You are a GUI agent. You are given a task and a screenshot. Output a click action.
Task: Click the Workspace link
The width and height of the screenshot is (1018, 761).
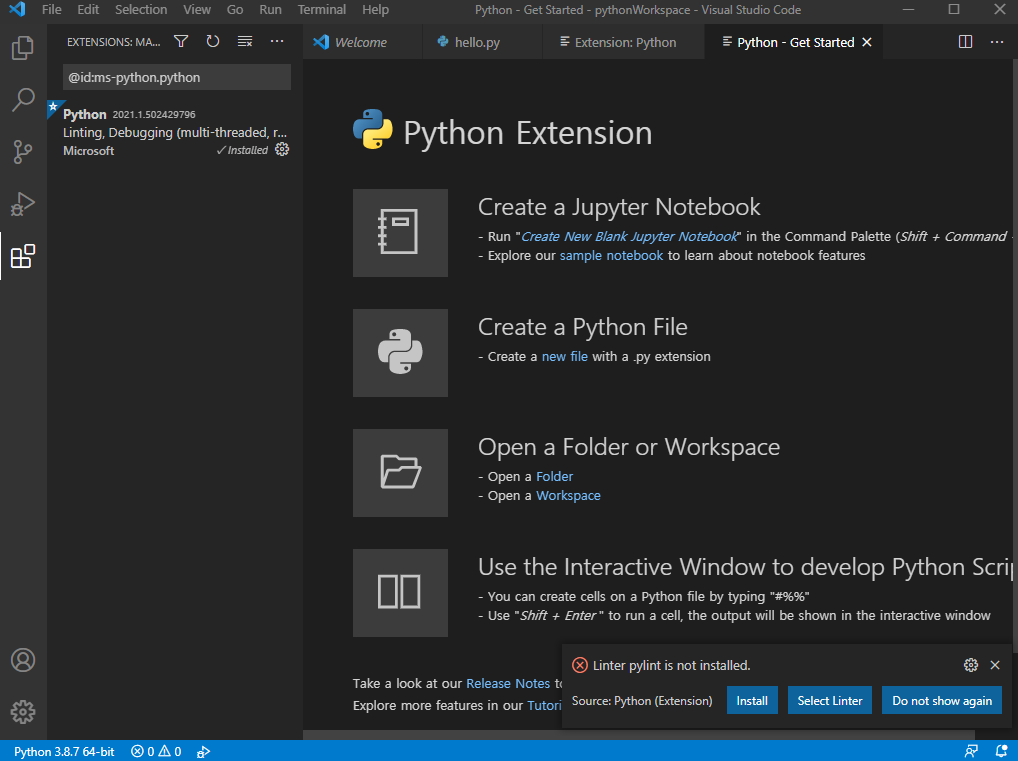click(568, 495)
